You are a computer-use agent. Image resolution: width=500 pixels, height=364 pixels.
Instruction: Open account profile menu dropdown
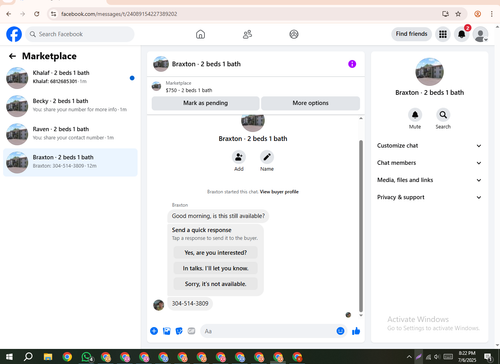[x=481, y=34]
